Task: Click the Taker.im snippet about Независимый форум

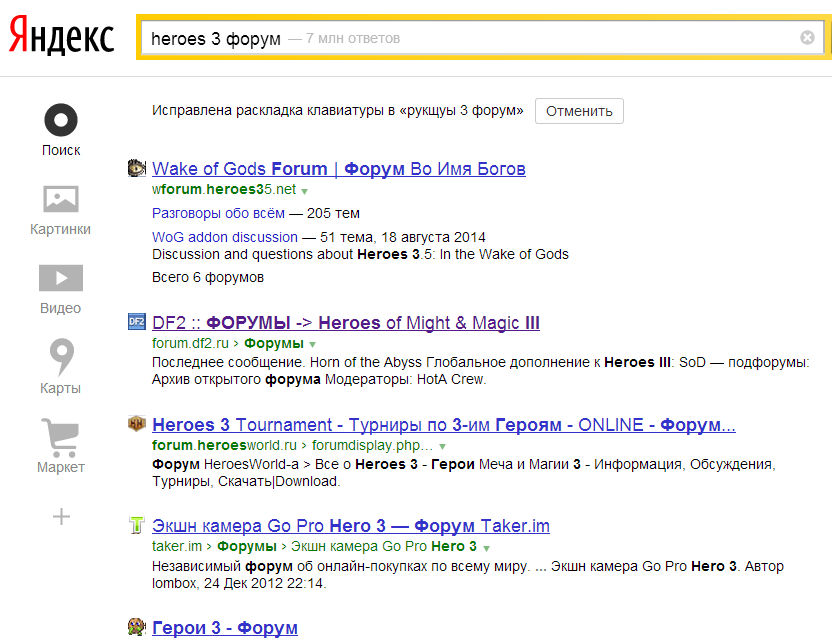Action: tap(468, 575)
